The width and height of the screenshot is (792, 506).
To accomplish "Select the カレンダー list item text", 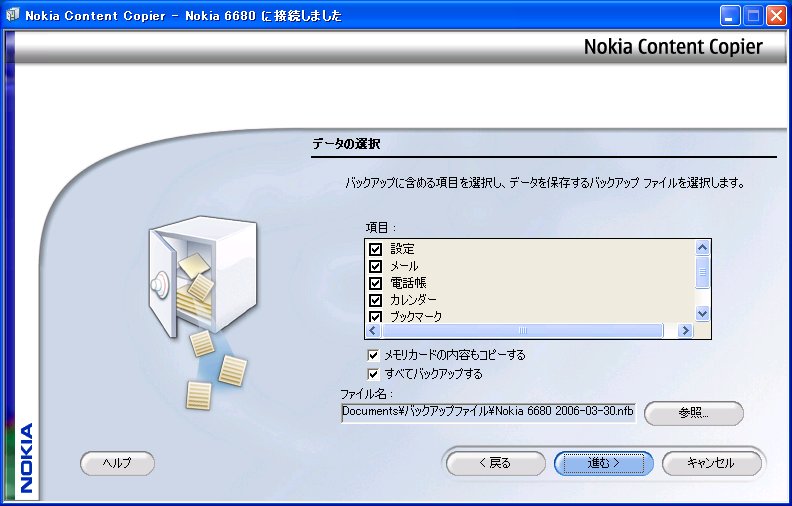I will pos(413,300).
